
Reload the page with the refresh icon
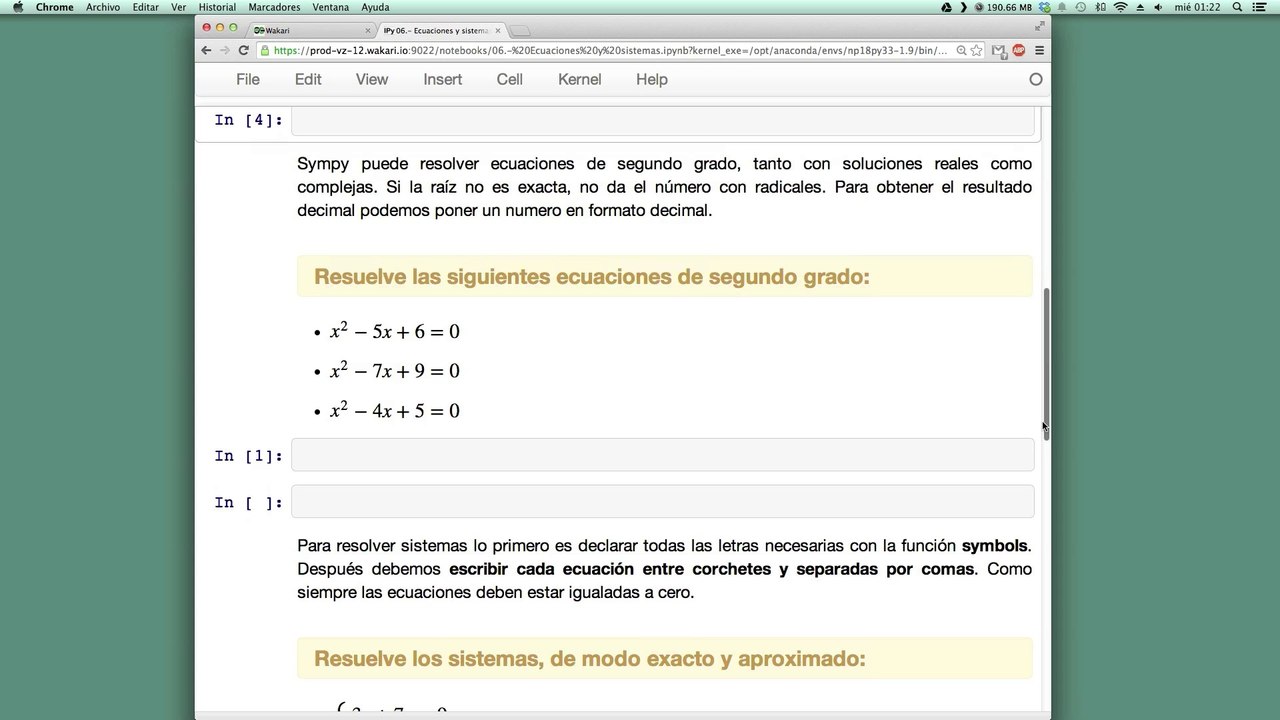(x=243, y=50)
